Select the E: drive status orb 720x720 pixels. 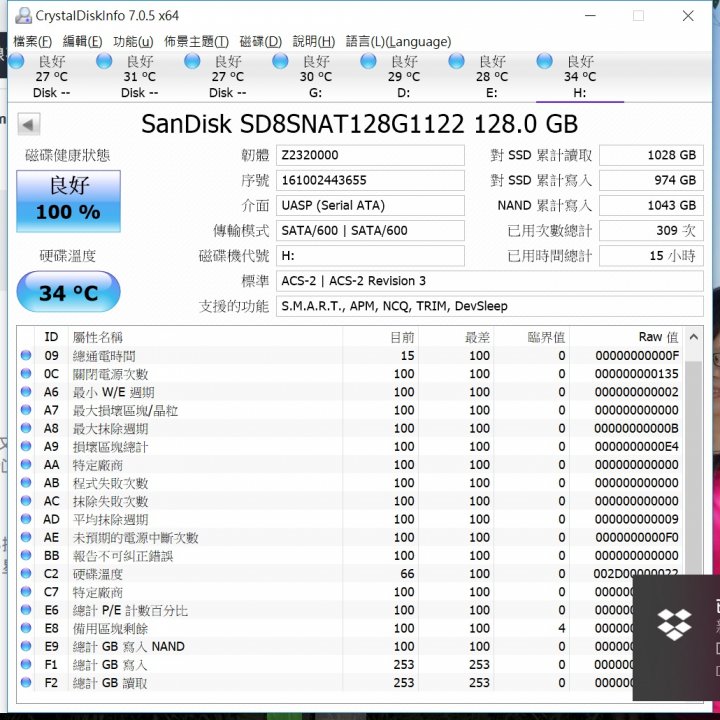click(456, 61)
